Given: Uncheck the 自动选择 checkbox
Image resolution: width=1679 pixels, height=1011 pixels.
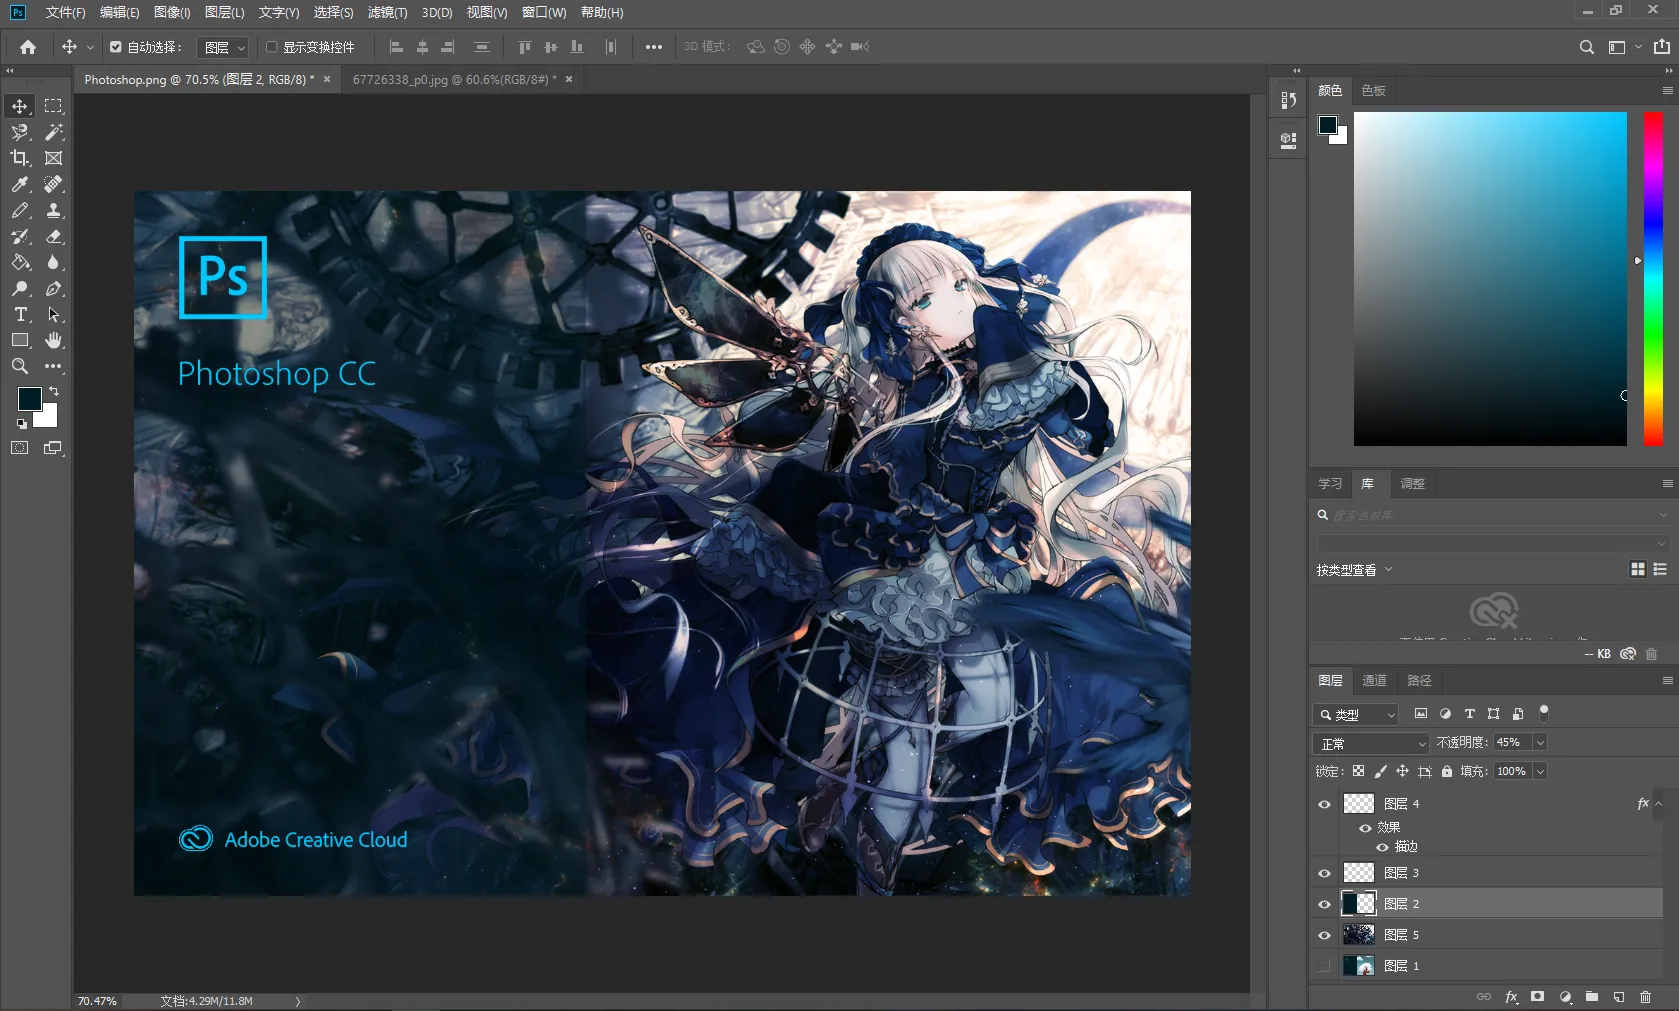Looking at the screenshot, I should point(116,47).
